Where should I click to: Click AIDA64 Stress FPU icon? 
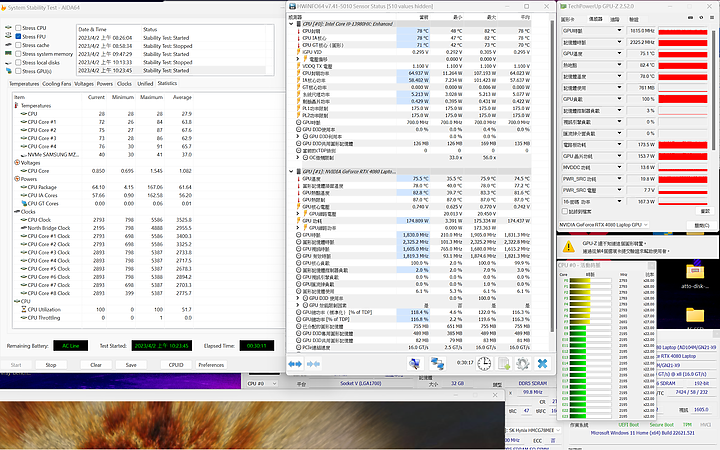point(8,36)
